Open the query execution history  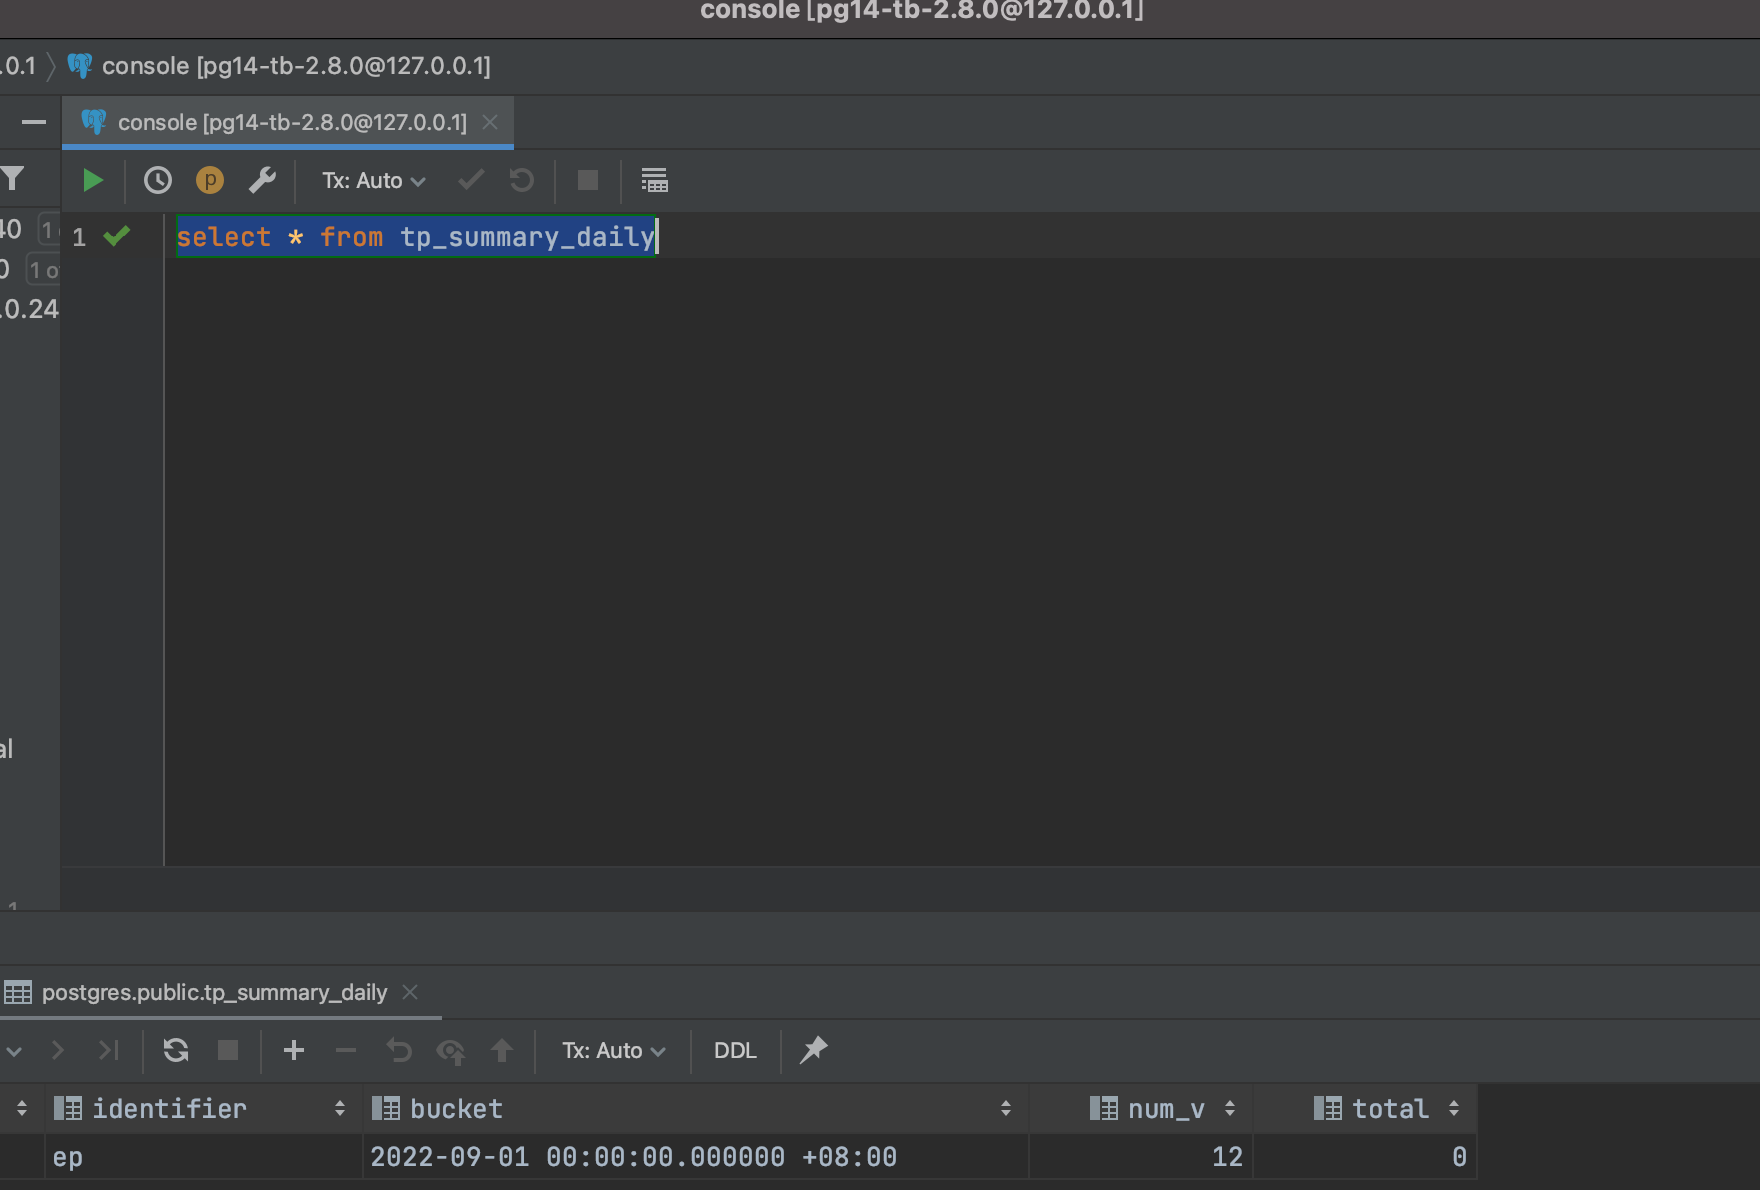(157, 180)
